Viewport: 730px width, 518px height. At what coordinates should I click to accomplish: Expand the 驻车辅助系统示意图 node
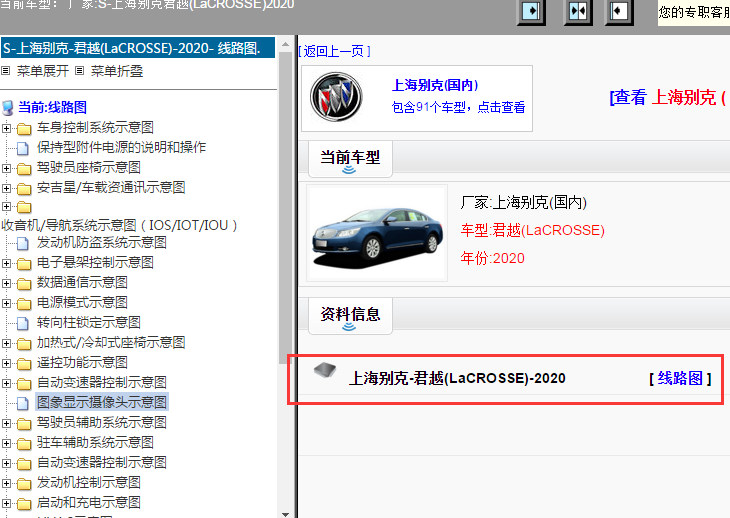(6, 444)
